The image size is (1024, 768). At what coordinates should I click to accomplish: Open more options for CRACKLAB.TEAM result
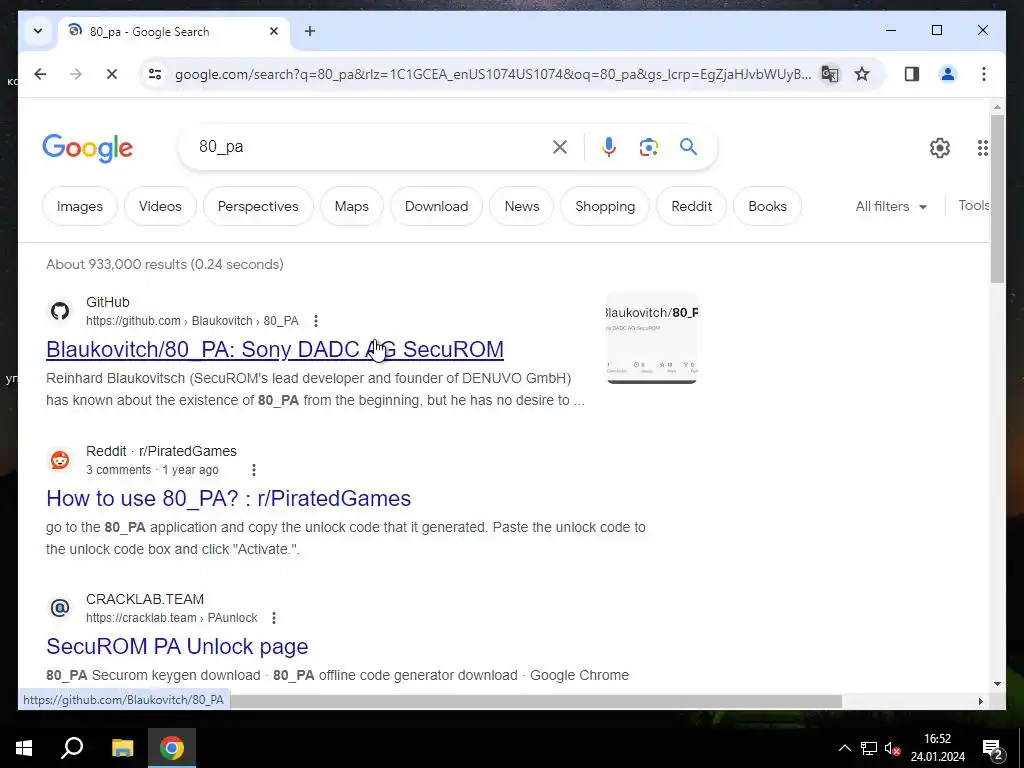pyautogui.click(x=274, y=618)
